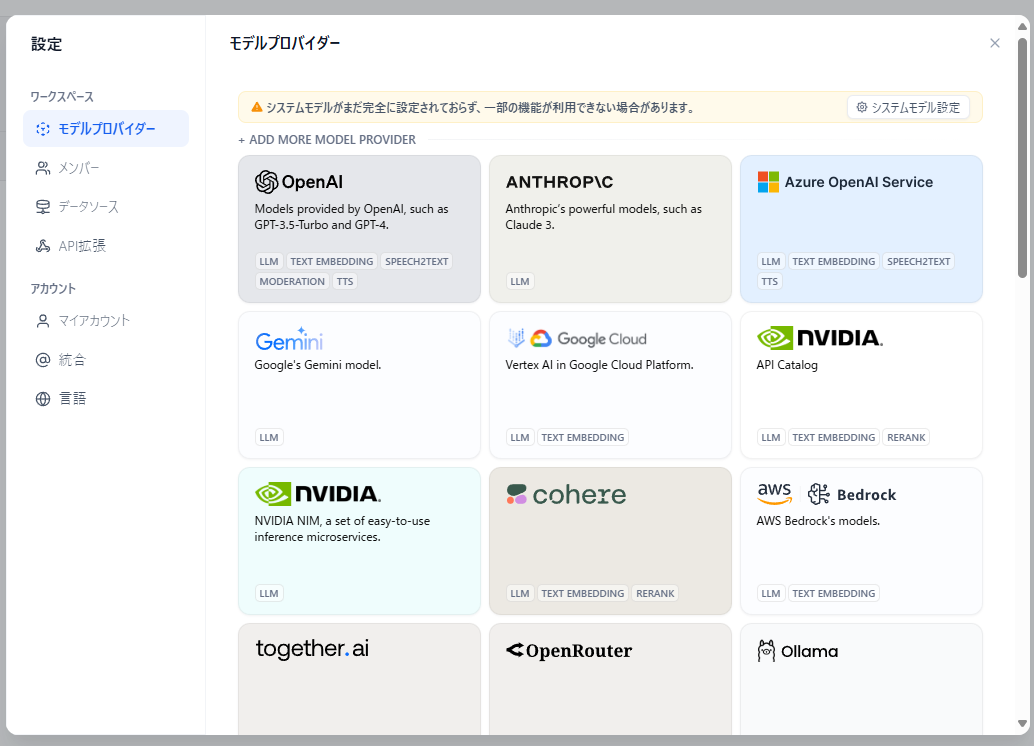
Task: Open the 統合 settings tab
Action: tap(106, 360)
